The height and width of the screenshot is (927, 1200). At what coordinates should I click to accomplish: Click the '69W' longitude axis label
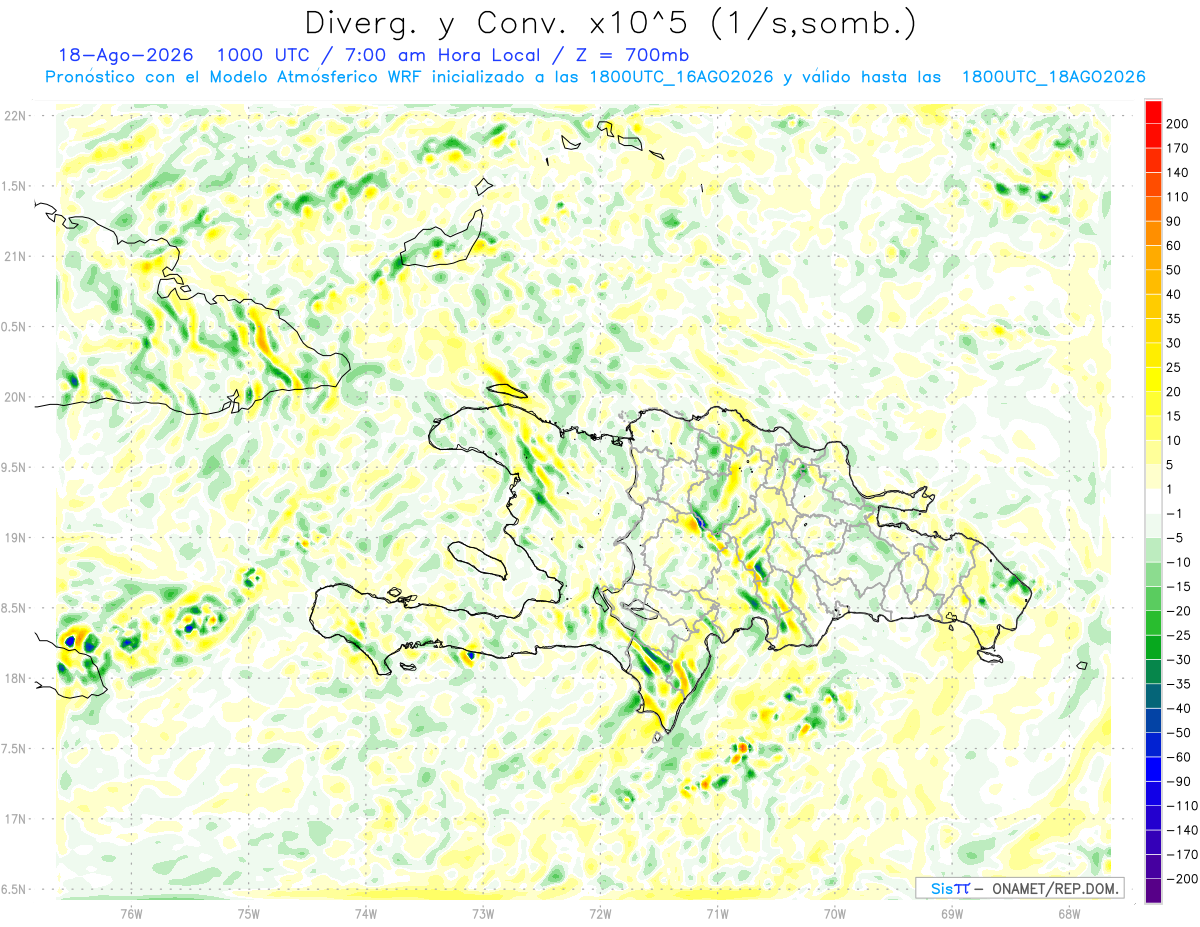[x=952, y=914]
